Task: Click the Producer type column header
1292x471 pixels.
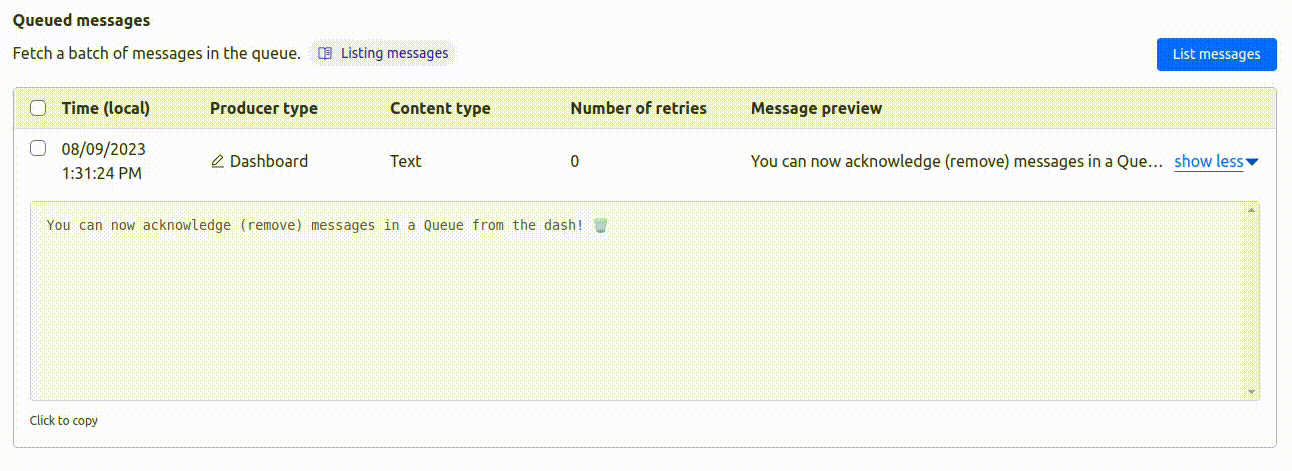Action: 263,108
